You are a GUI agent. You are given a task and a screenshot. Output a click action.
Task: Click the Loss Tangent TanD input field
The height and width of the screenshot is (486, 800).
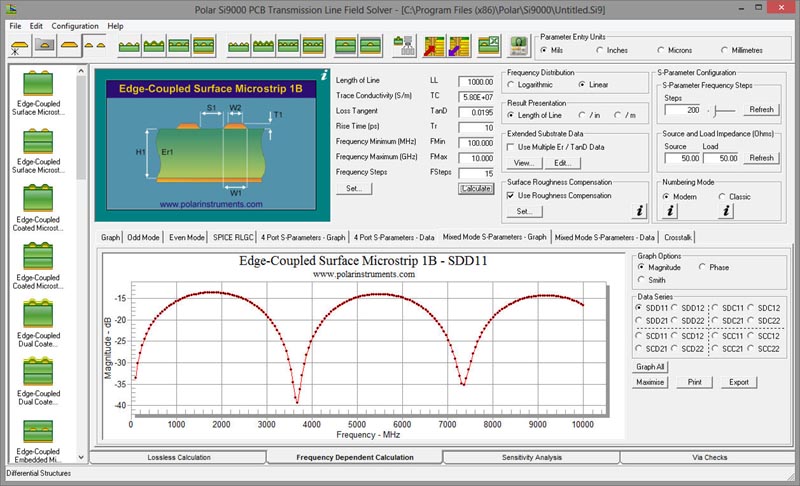476,112
